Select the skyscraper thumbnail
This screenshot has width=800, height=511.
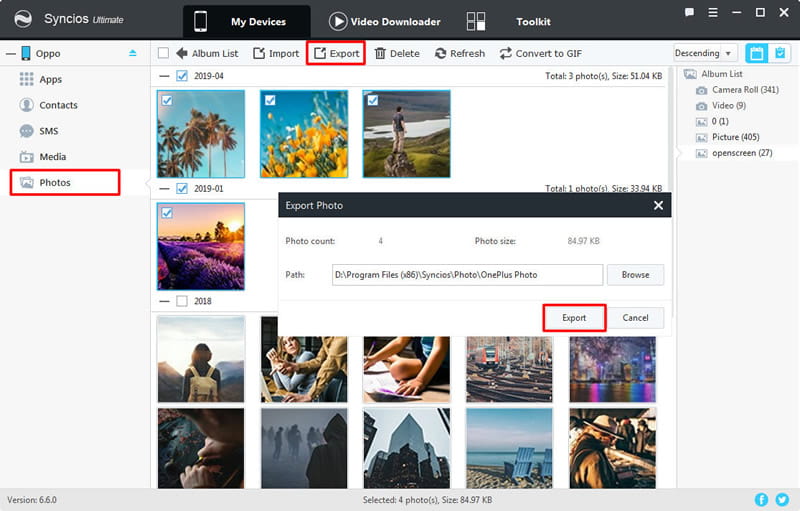click(x=407, y=448)
